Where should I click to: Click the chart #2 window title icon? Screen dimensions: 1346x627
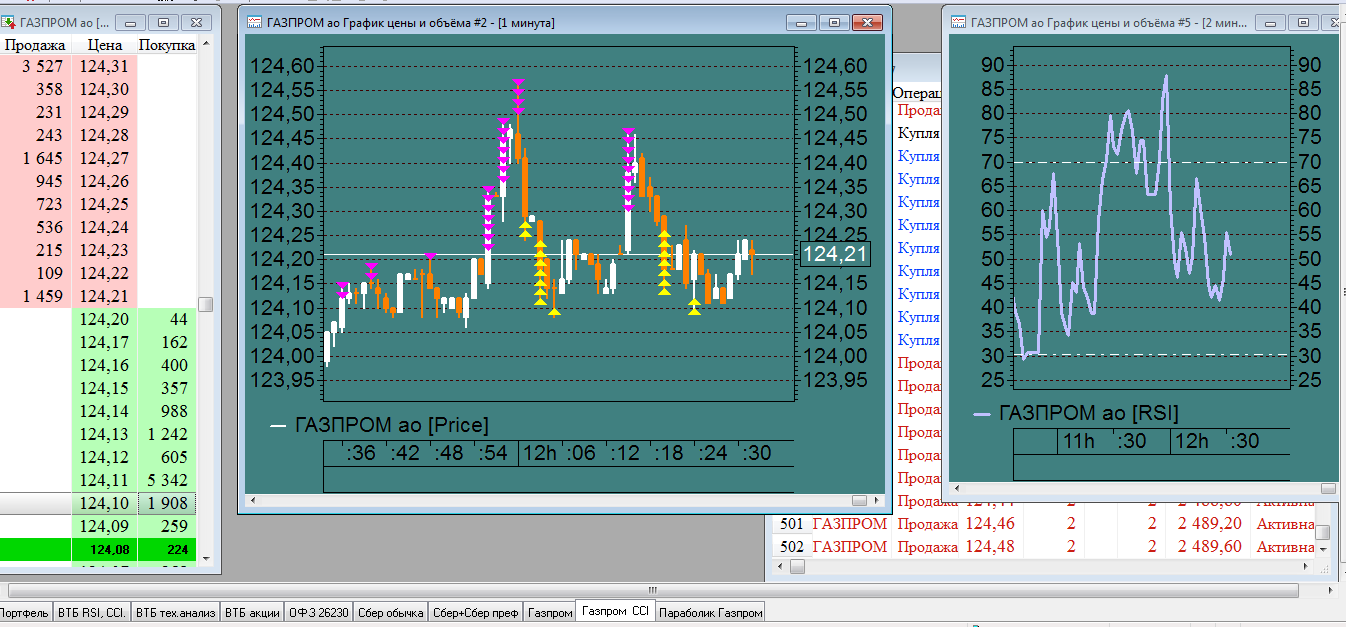(x=255, y=20)
